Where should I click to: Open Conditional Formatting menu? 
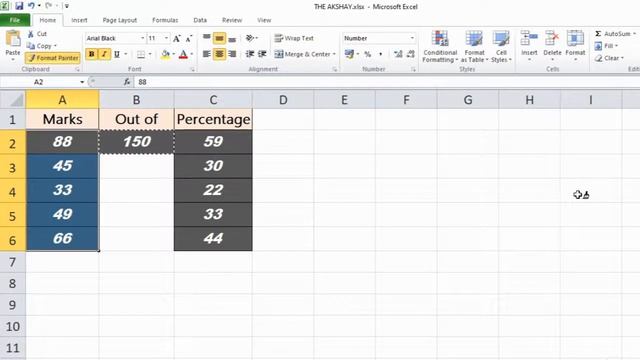pos(440,47)
